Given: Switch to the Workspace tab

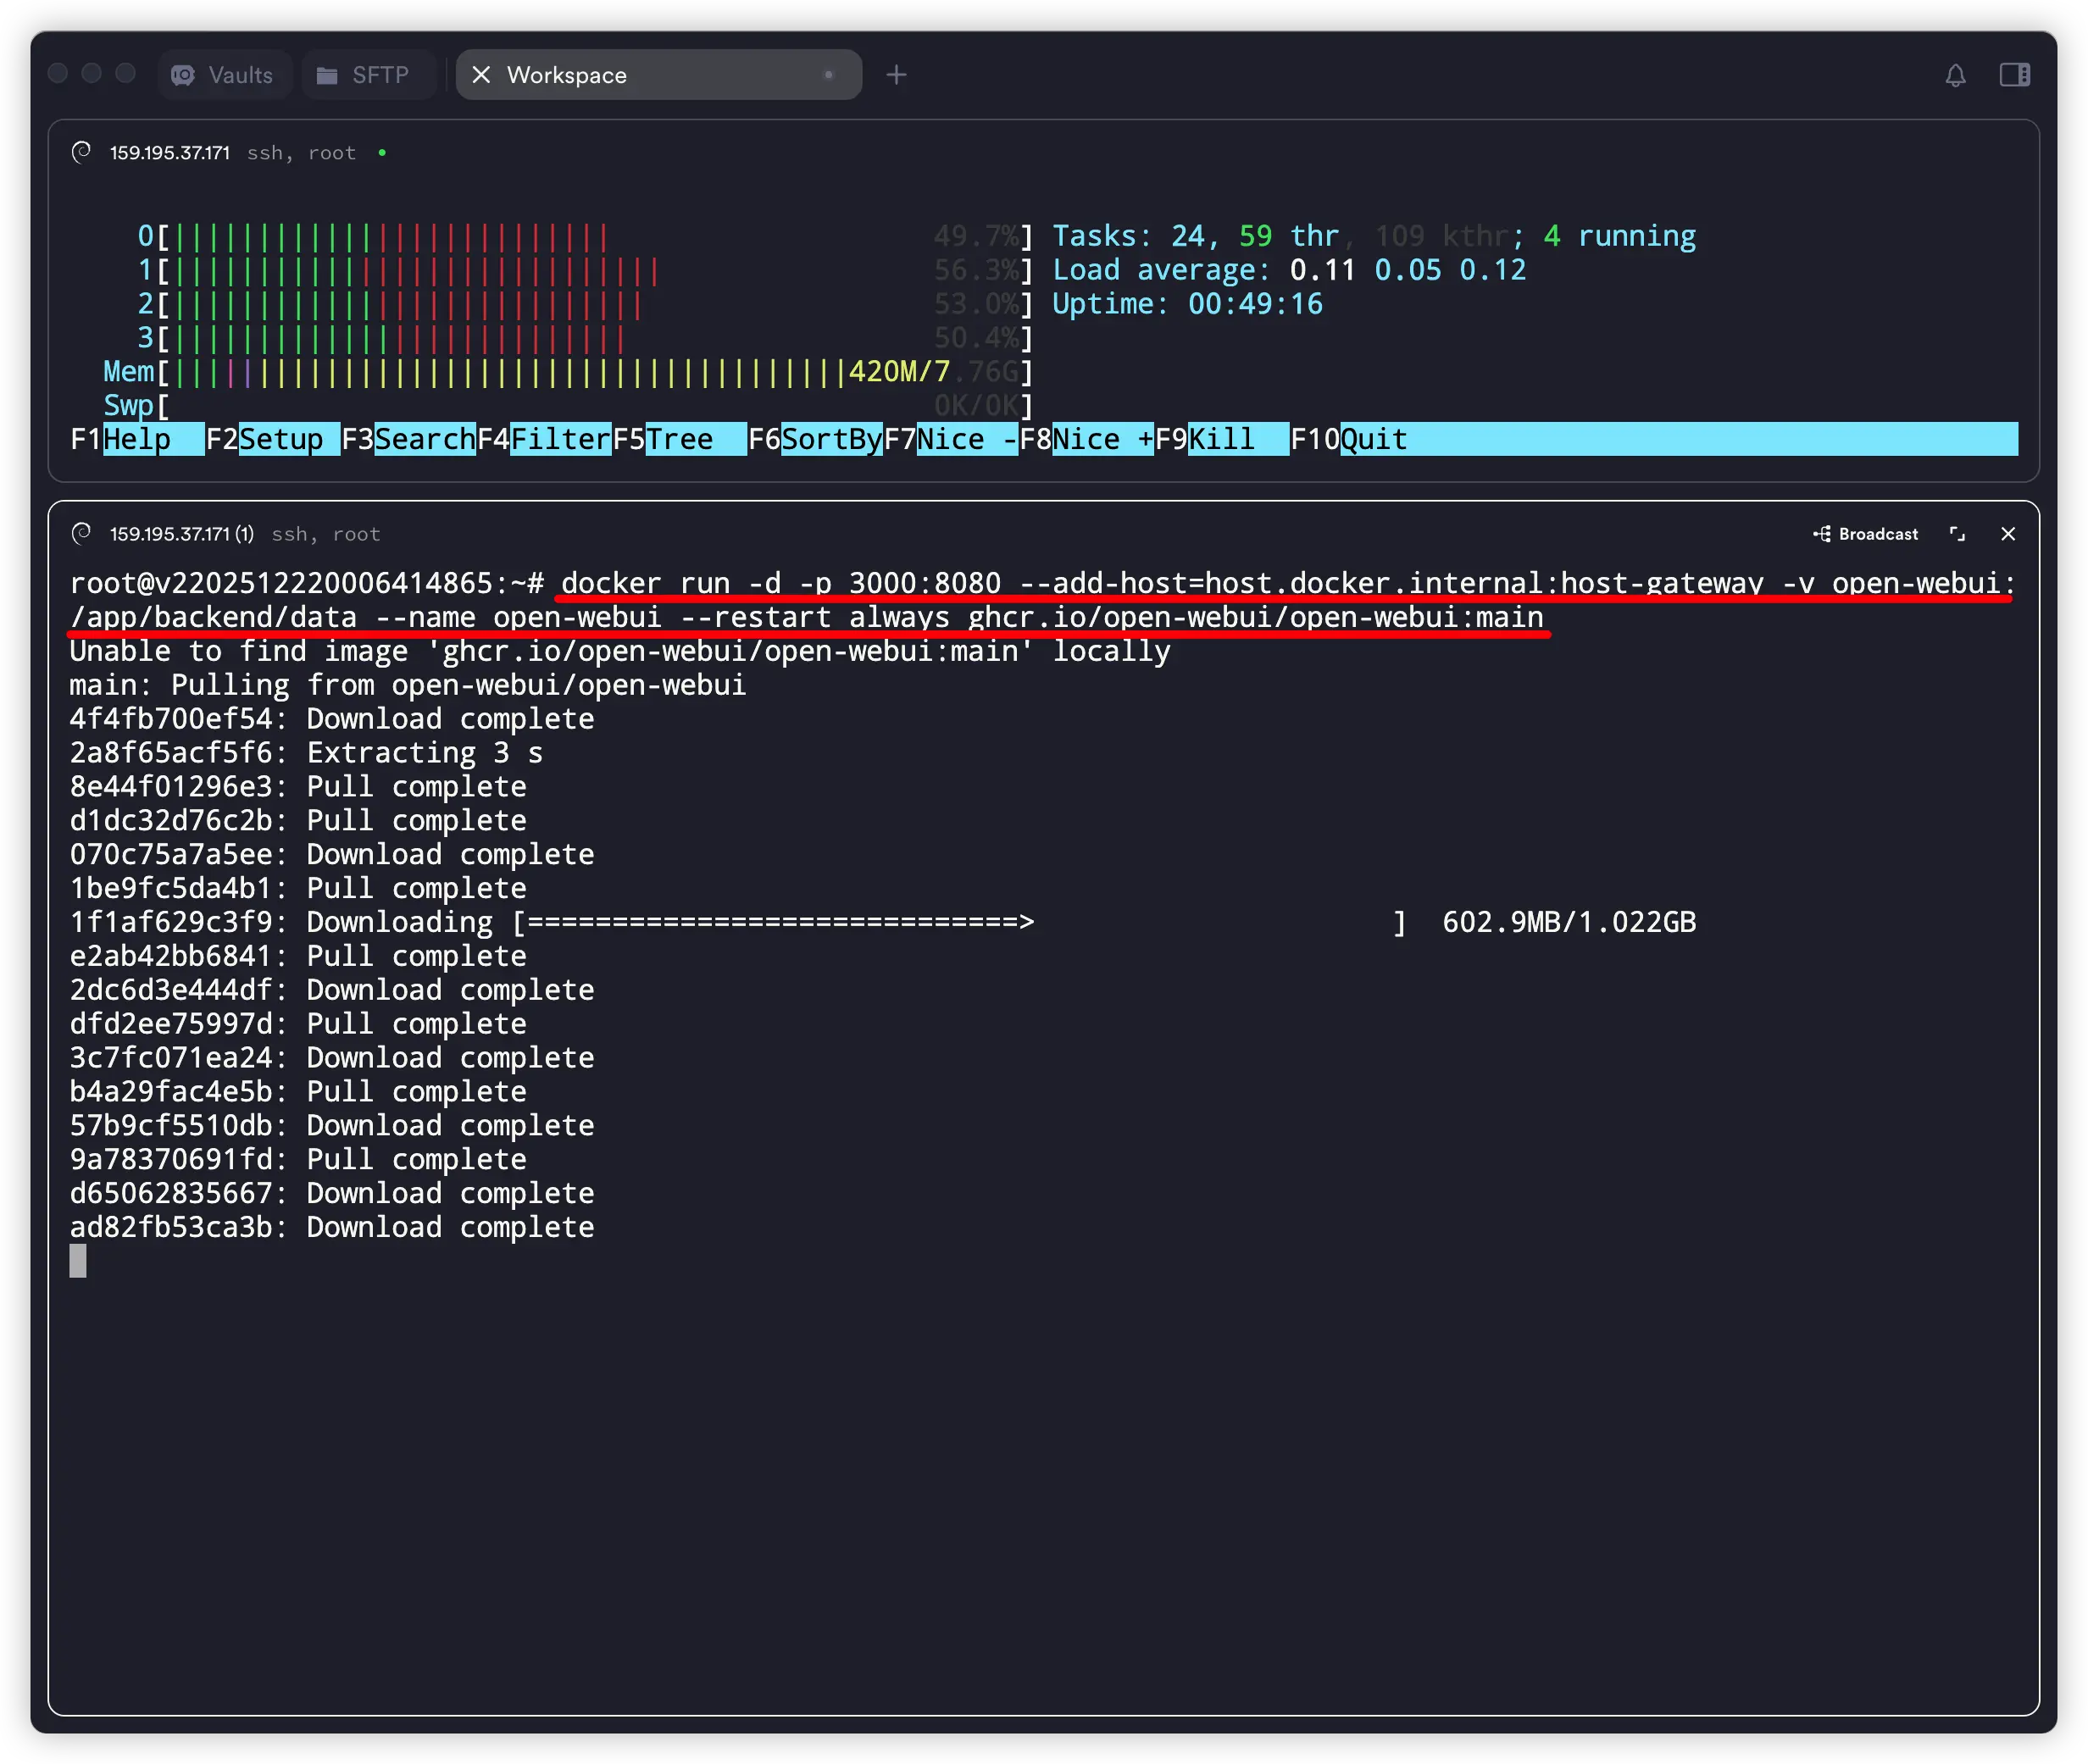Looking at the screenshot, I should click(x=567, y=74).
